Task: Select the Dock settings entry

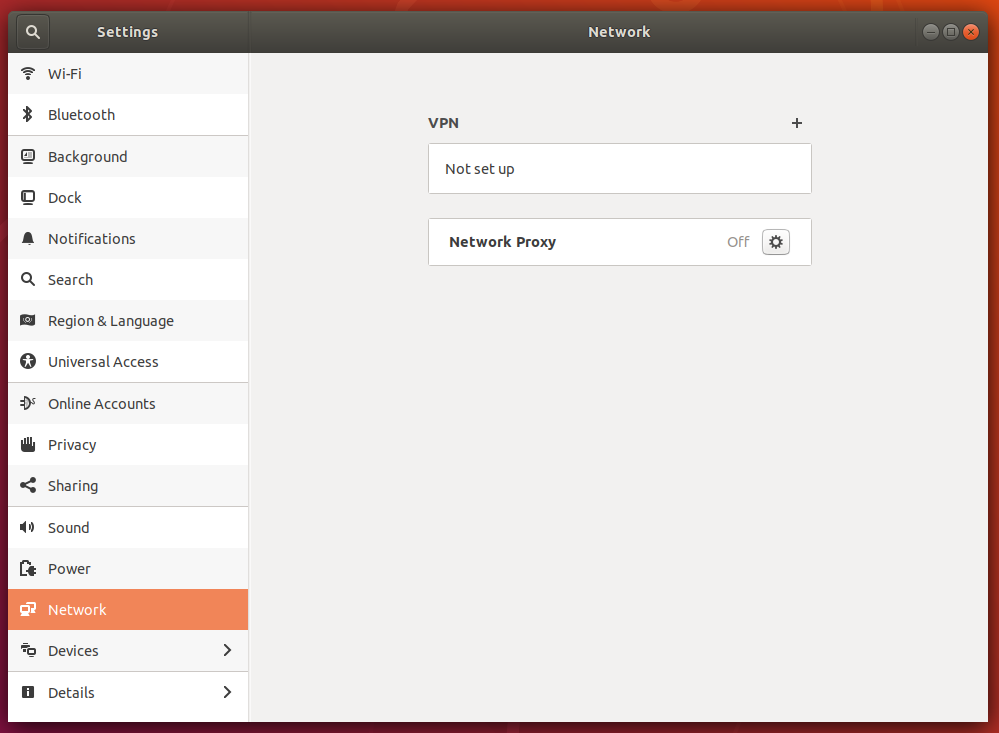Action: click(128, 198)
